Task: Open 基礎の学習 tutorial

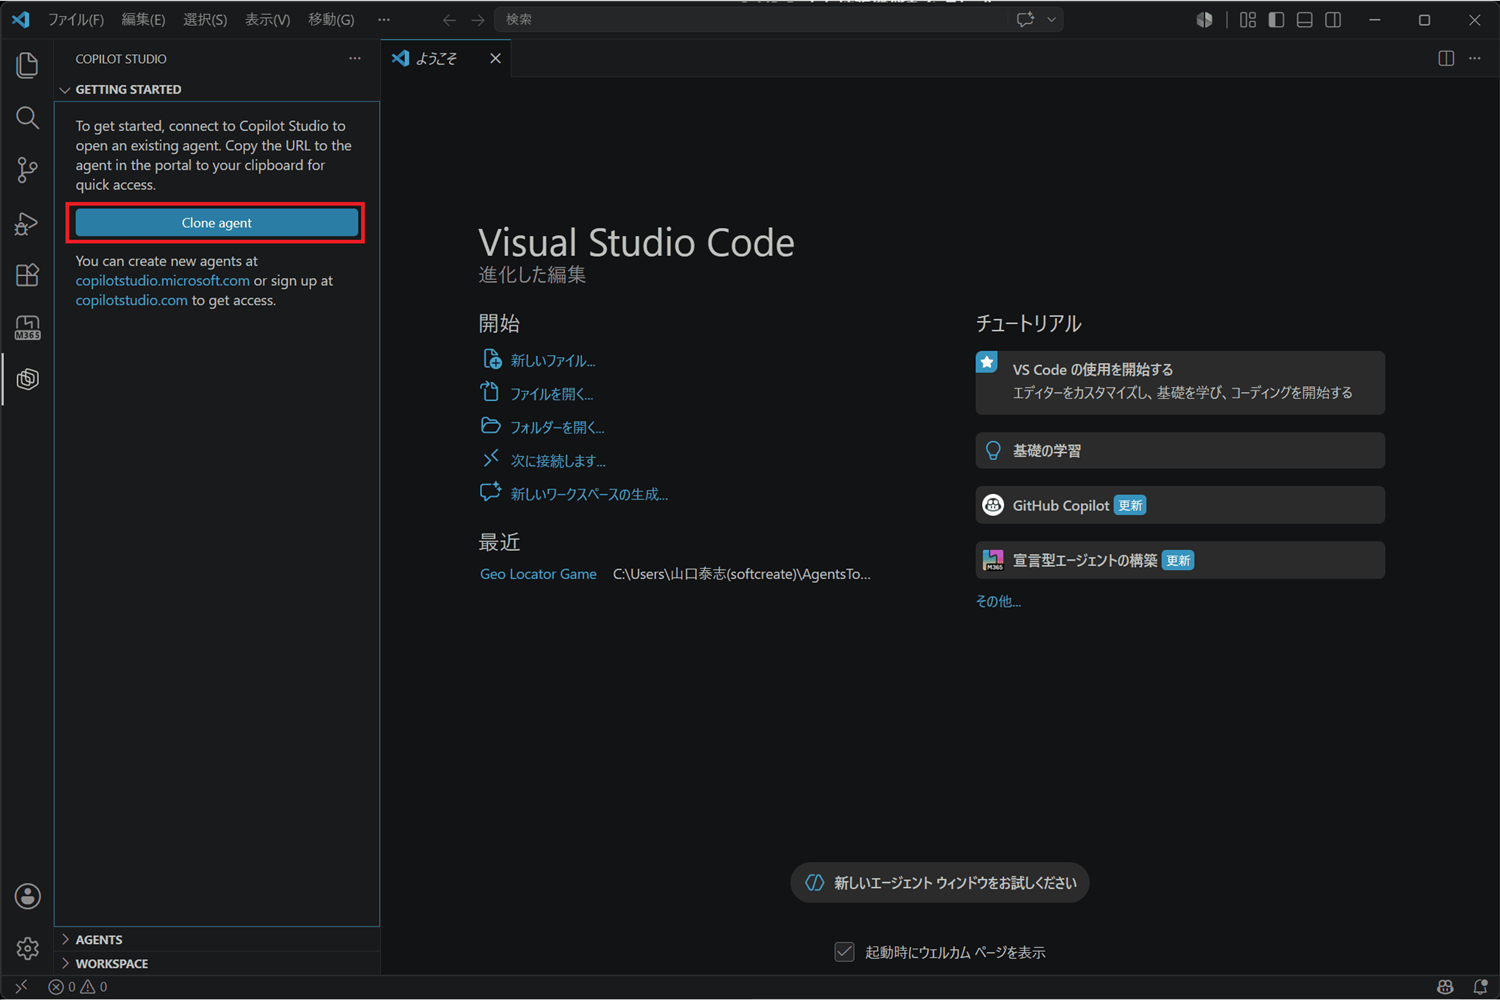Action: (x=1180, y=451)
